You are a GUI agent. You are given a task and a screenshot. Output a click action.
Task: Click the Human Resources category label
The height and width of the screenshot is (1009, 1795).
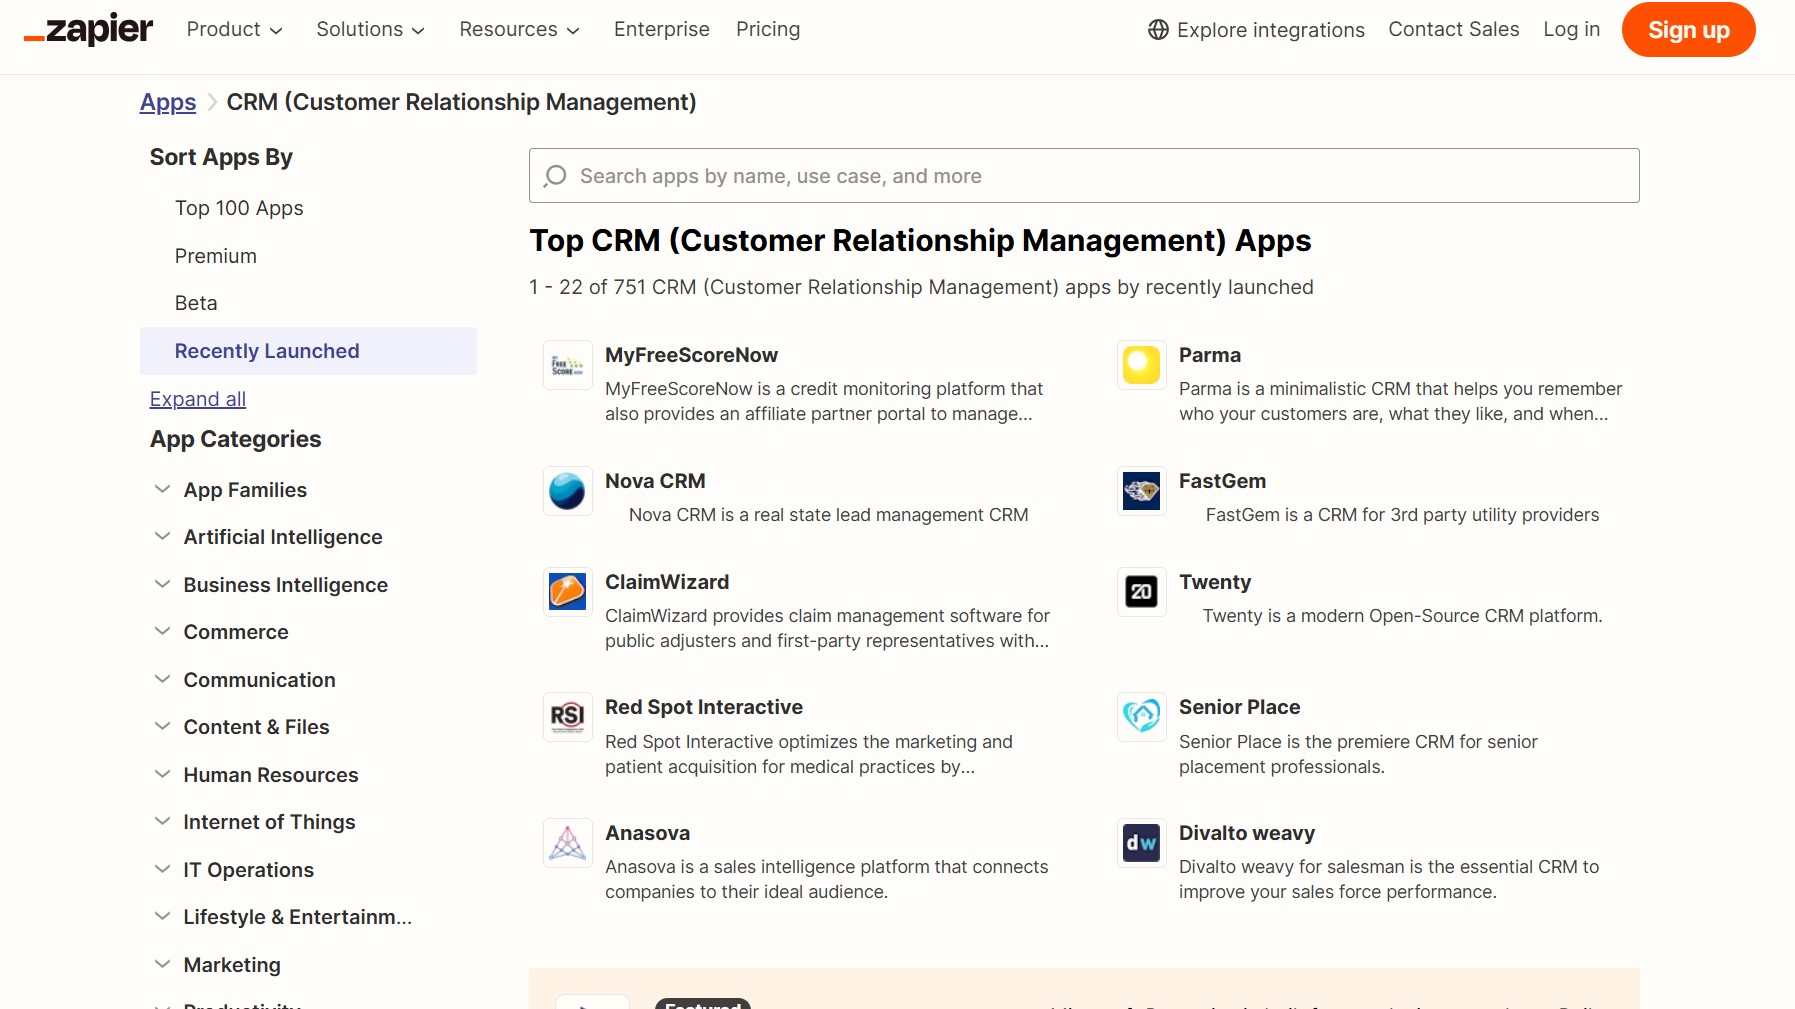(x=271, y=775)
